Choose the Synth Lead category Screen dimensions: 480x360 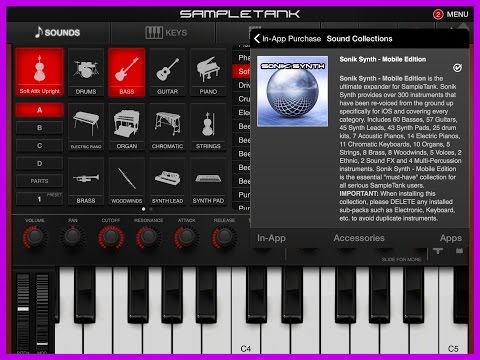167,181
